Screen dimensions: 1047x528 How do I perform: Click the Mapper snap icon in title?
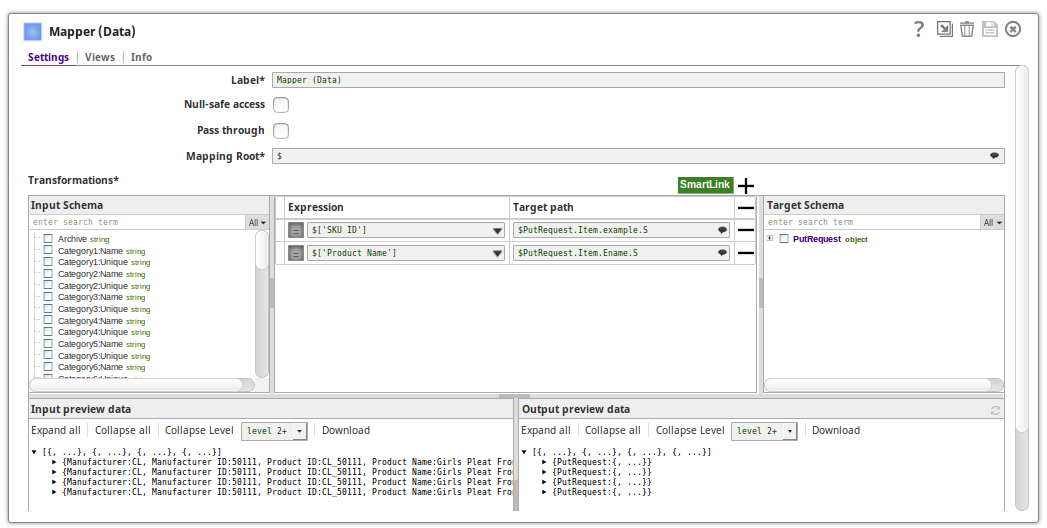pyautogui.click(x=33, y=31)
